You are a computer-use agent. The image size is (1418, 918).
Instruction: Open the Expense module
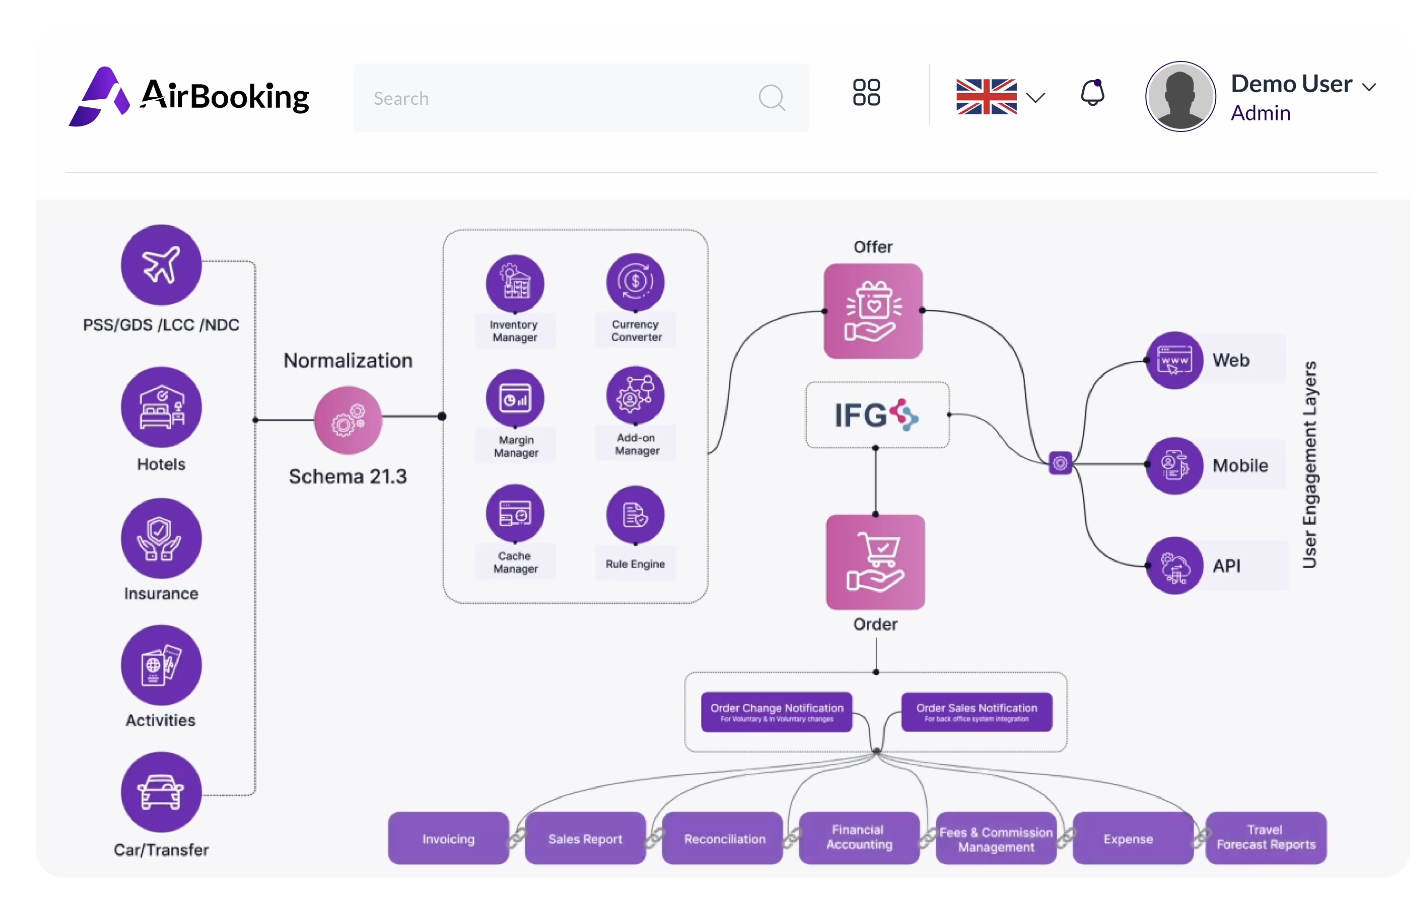[x=1133, y=839]
